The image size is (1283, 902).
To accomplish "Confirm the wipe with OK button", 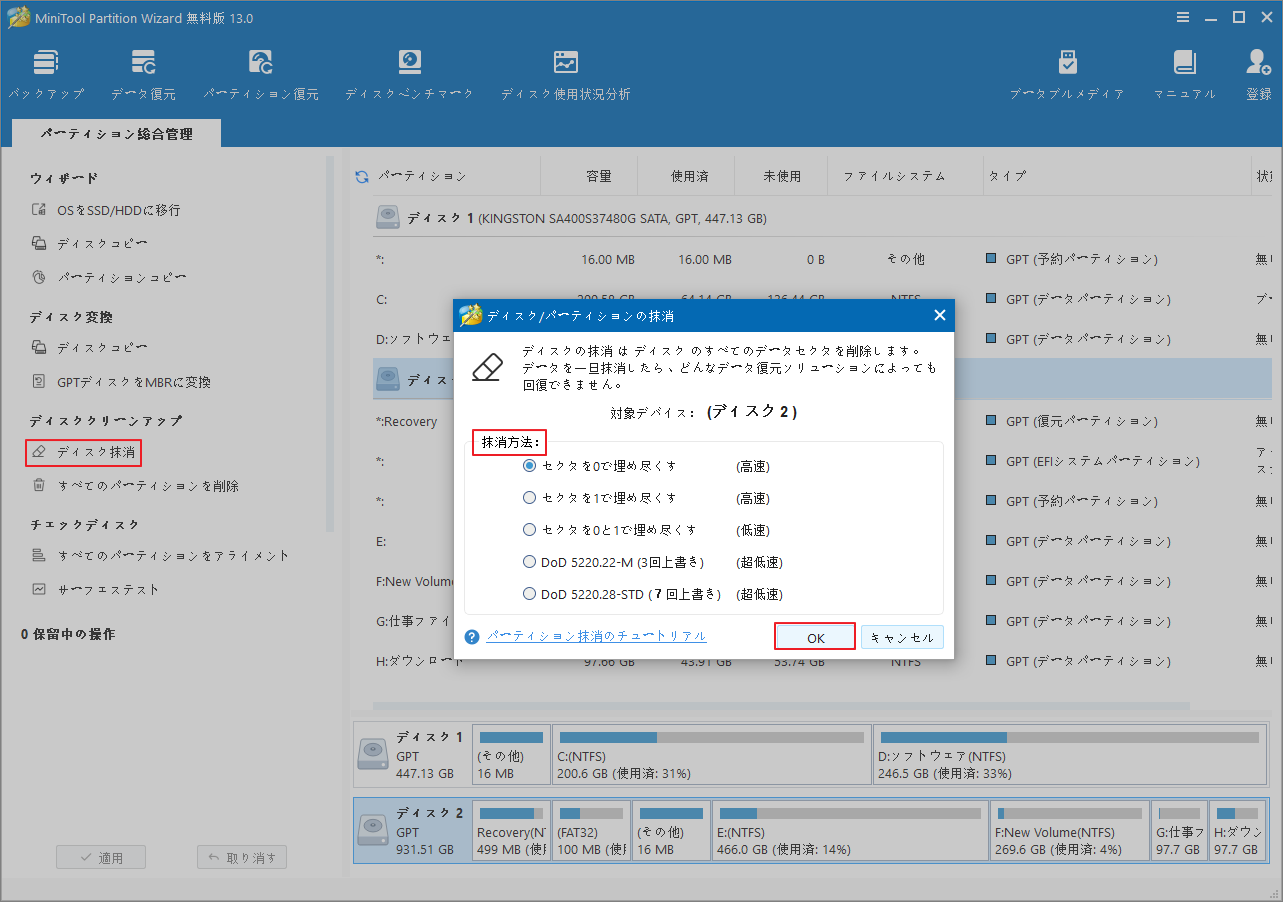I will point(815,637).
